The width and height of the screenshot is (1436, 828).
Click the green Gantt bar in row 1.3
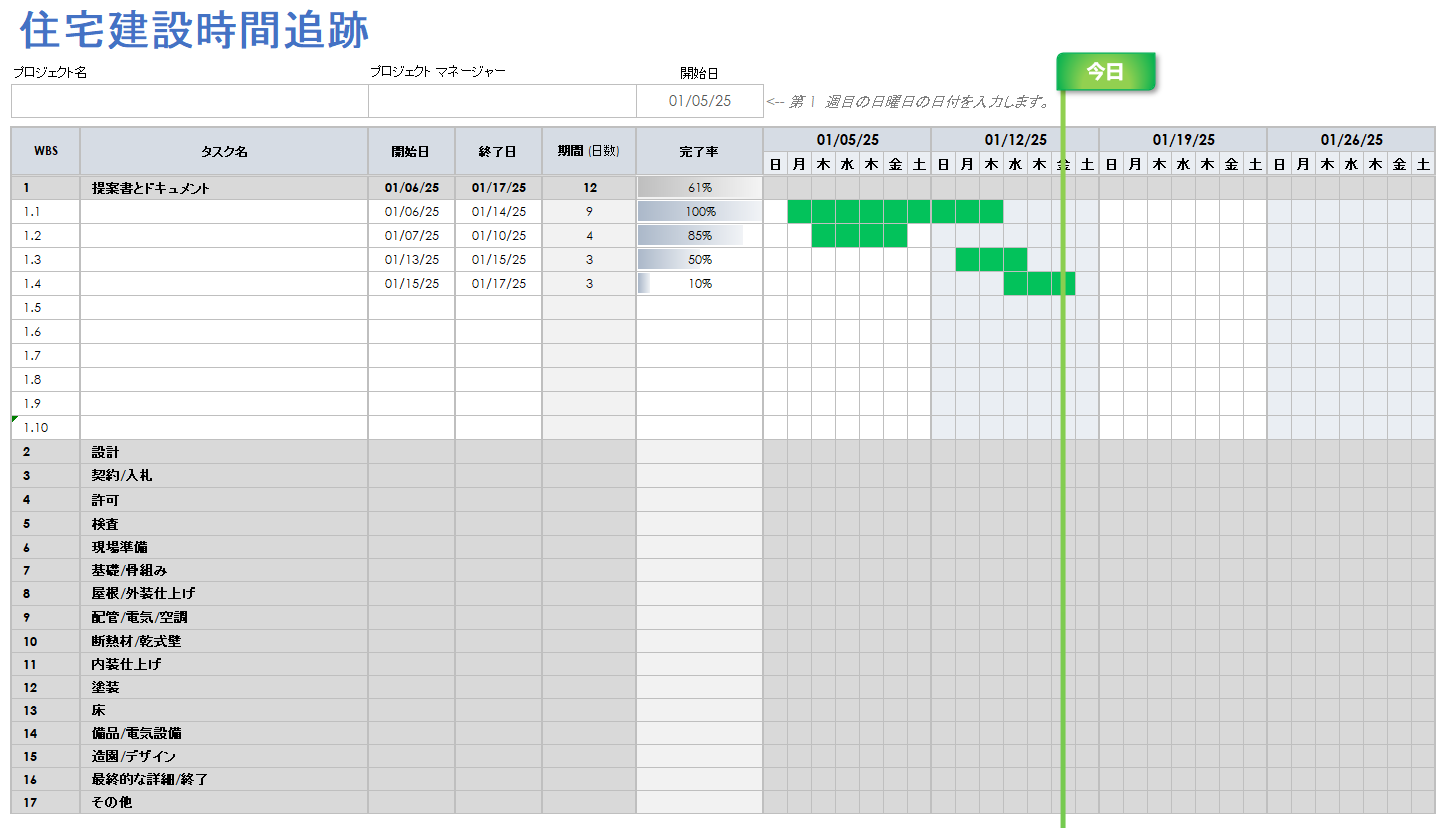point(991,260)
